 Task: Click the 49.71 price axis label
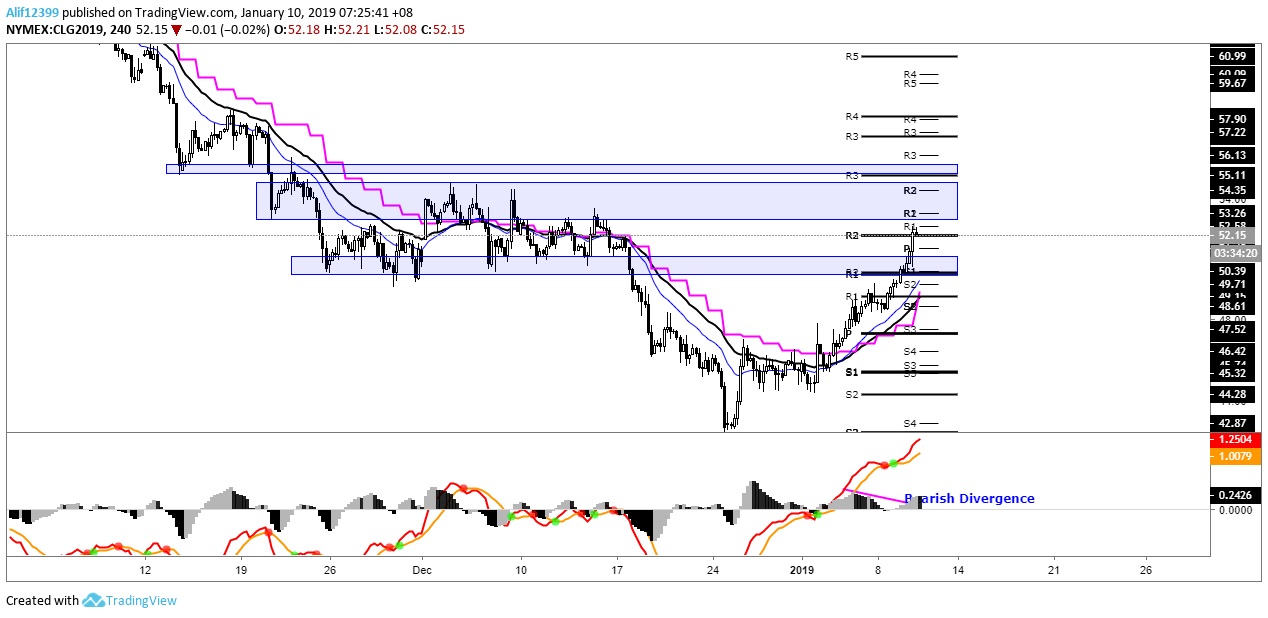[x=1232, y=285]
